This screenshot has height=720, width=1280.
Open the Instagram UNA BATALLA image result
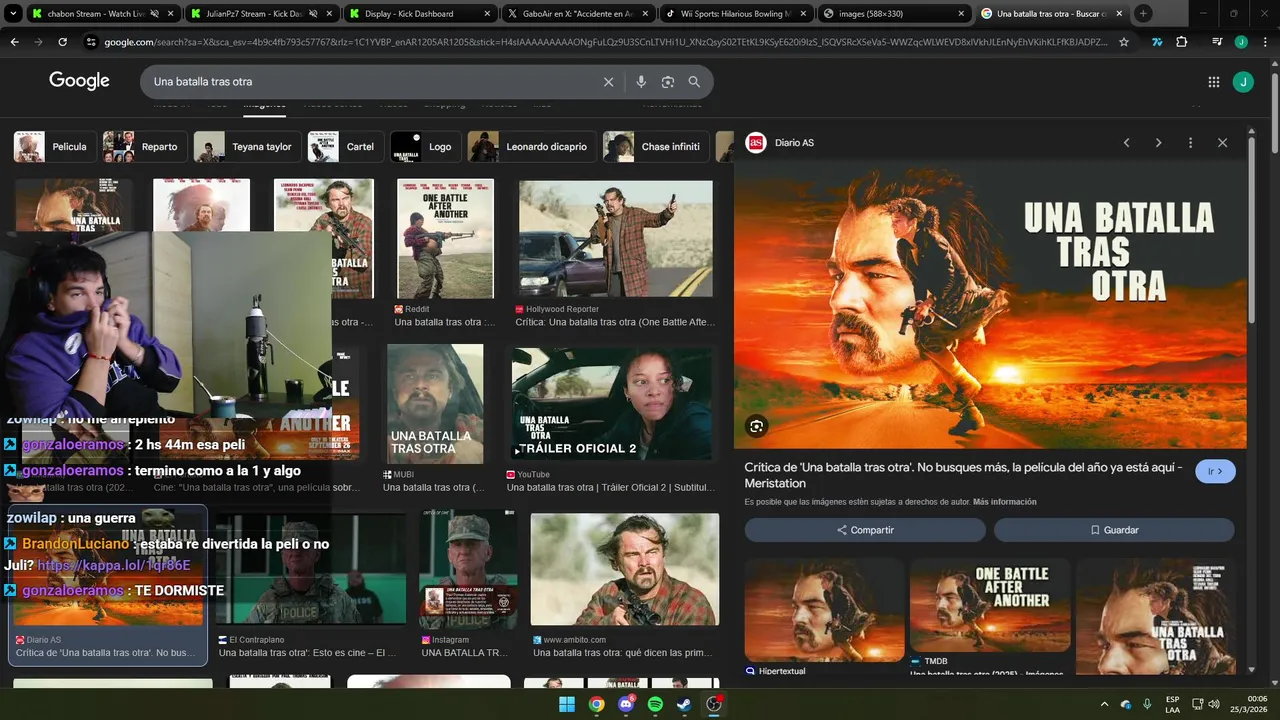coord(468,570)
